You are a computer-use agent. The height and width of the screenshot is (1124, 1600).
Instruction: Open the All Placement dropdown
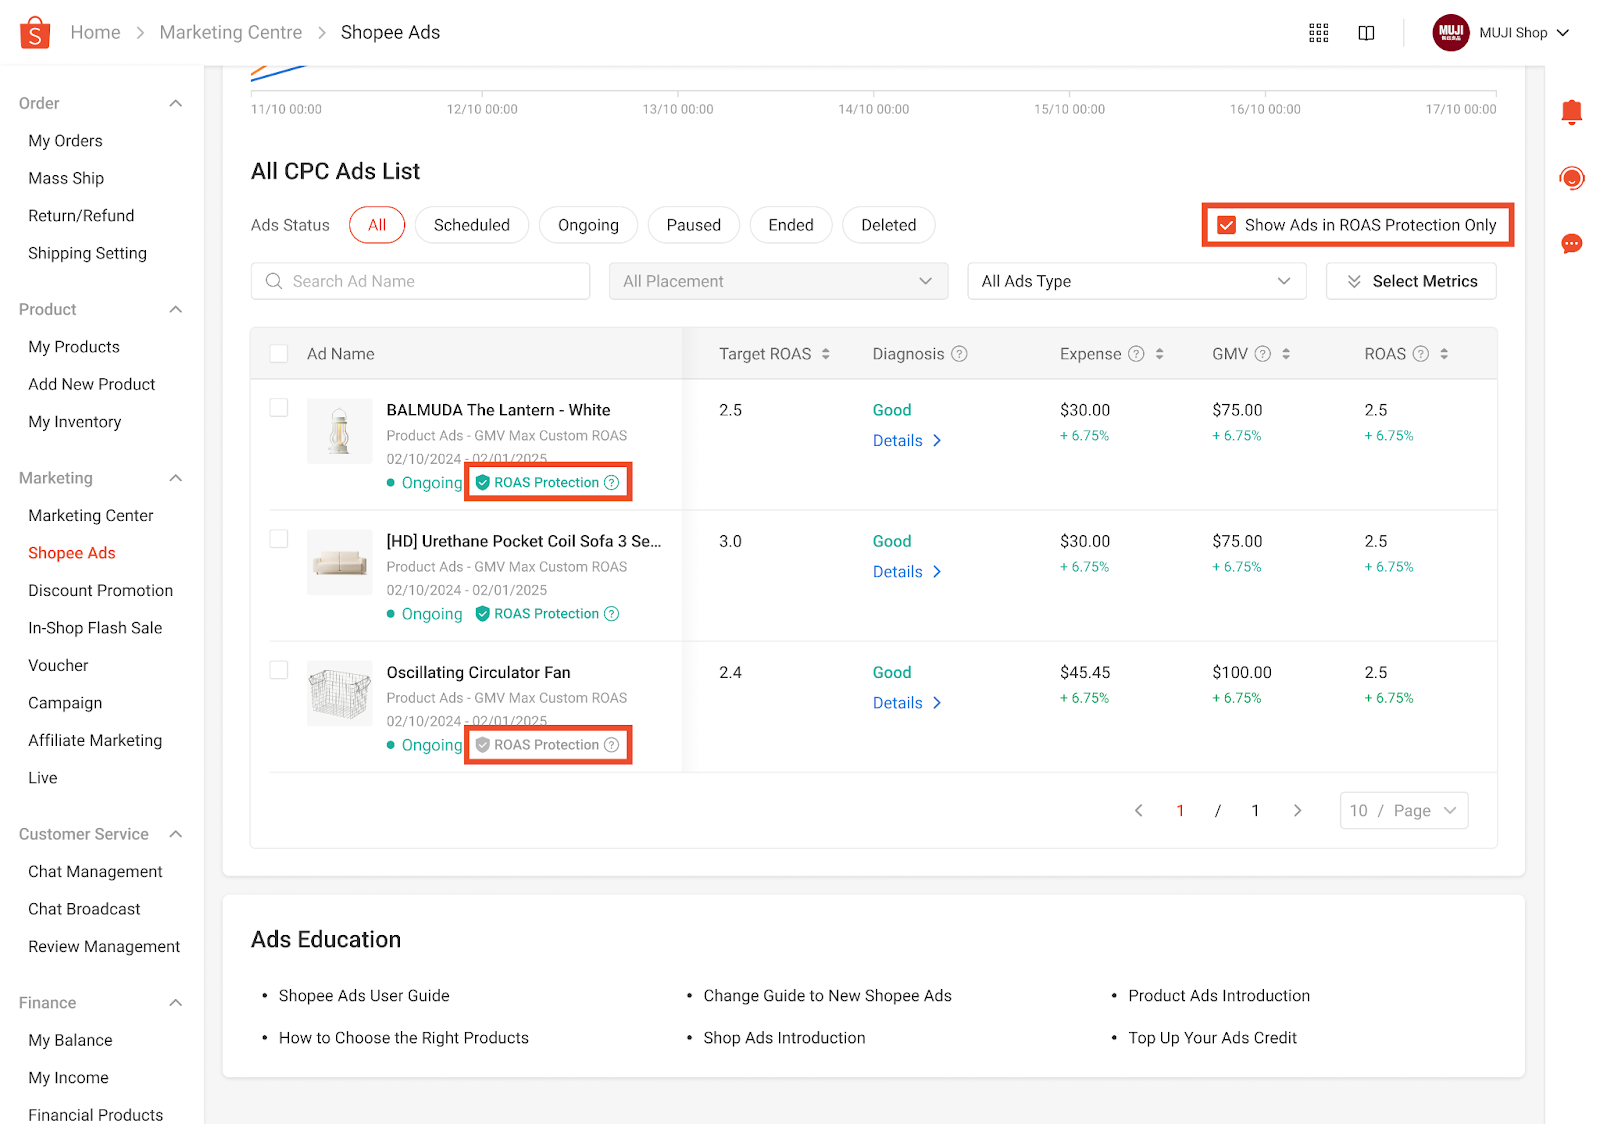pyautogui.click(x=779, y=282)
